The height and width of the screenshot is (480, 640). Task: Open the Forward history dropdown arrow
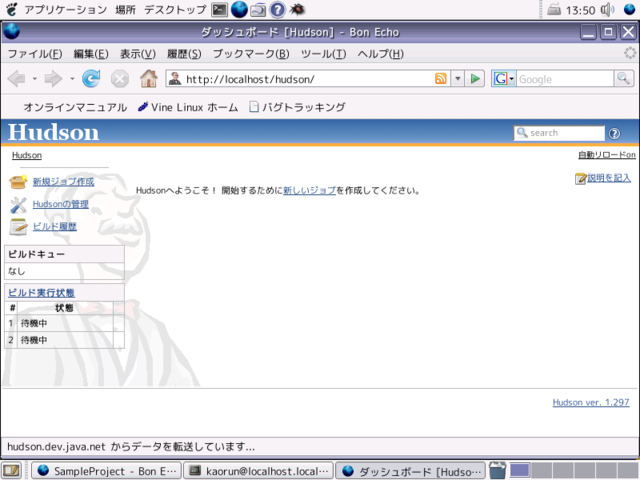(72, 78)
